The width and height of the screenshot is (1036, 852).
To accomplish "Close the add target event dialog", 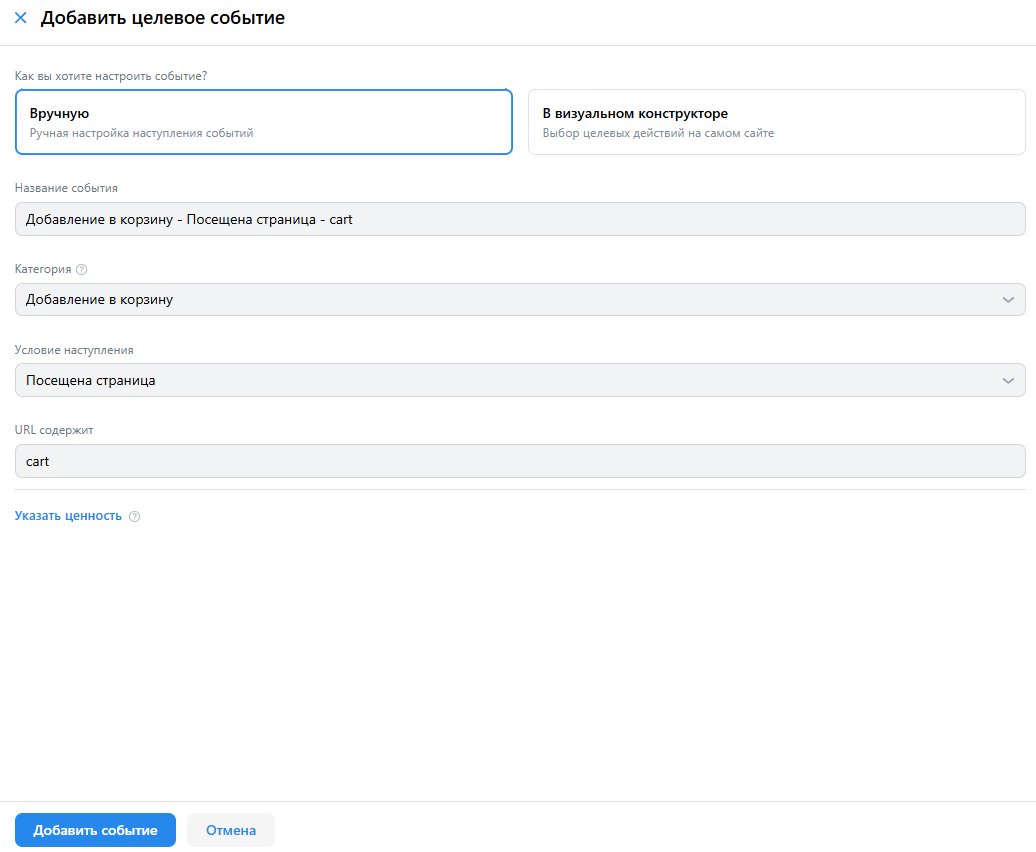I will tap(20, 18).
